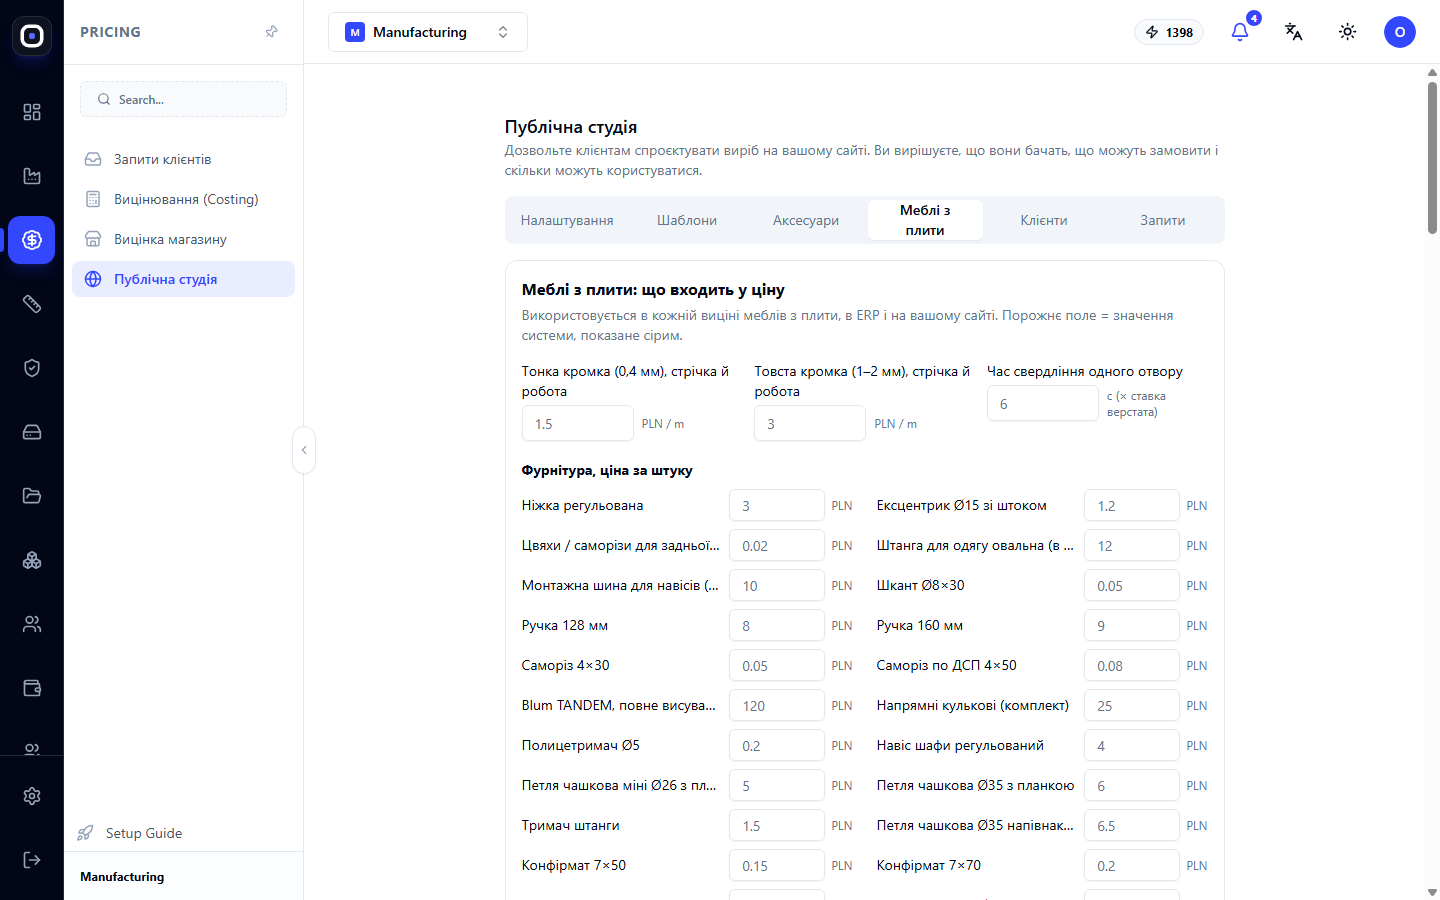The height and width of the screenshot is (900, 1440).
Task: Open the hard drive icon in the rail
Action: pyautogui.click(x=32, y=432)
